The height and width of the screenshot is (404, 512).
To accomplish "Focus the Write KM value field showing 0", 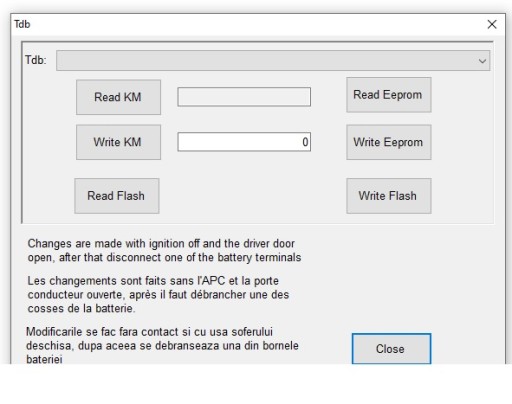I will (x=244, y=142).
